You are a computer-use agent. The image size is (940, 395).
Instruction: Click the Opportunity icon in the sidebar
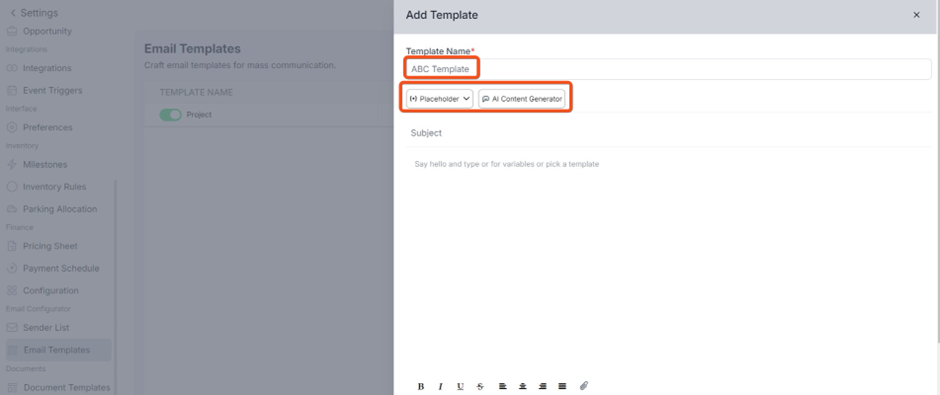[12, 31]
